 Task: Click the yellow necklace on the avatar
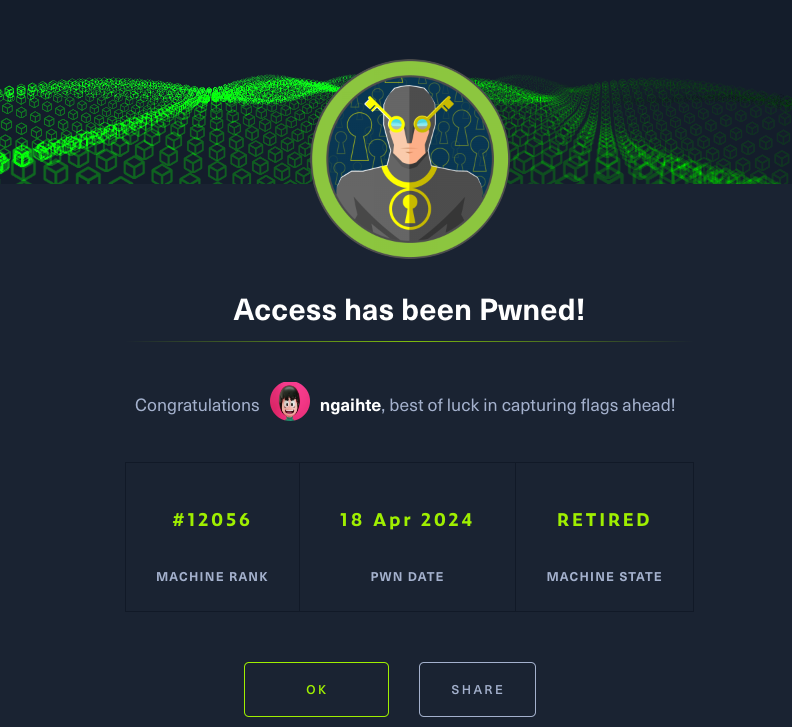[409, 175]
